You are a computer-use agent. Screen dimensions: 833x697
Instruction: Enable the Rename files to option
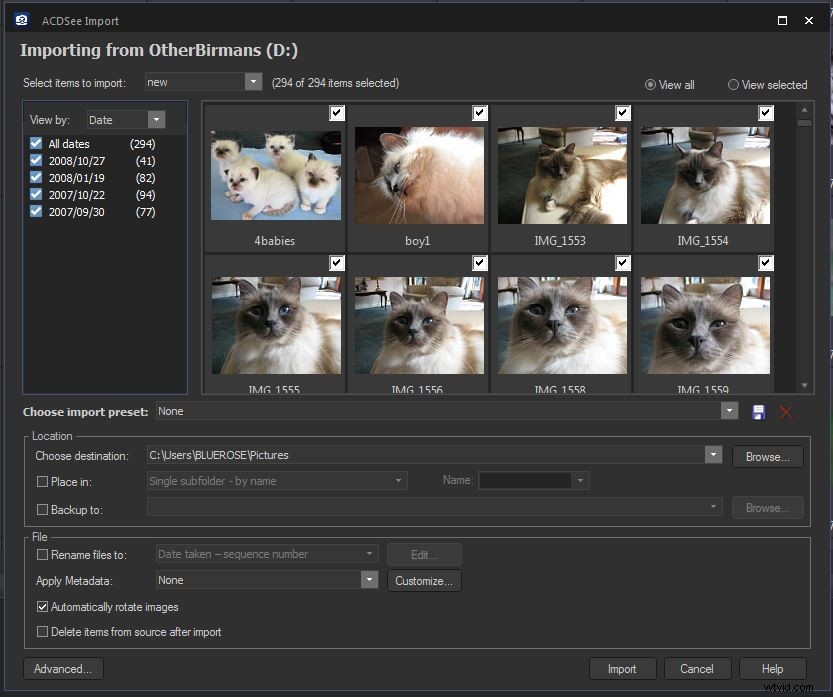click(x=42, y=554)
